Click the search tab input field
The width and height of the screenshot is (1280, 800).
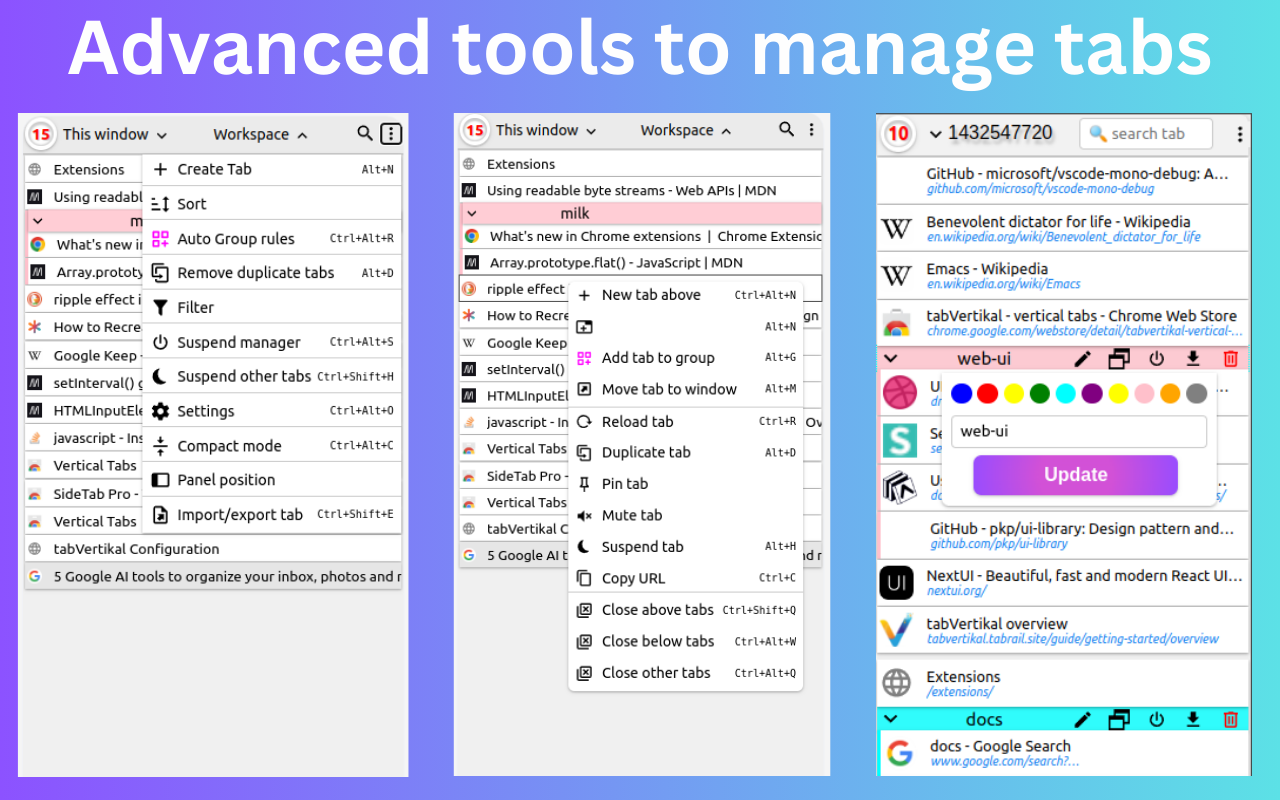click(x=1146, y=134)
